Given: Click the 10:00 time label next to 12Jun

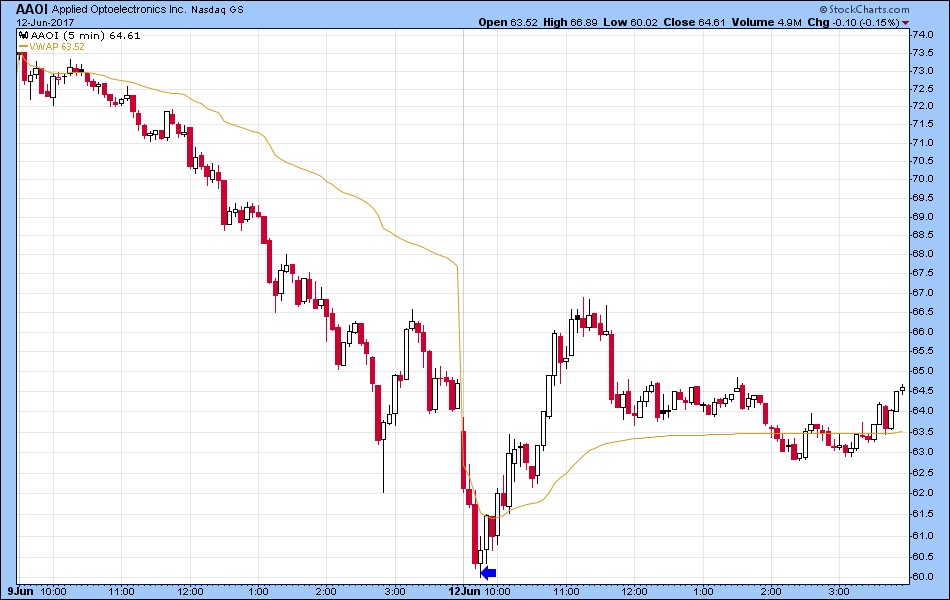Looking at the screenshot, I should pos(497,591).
